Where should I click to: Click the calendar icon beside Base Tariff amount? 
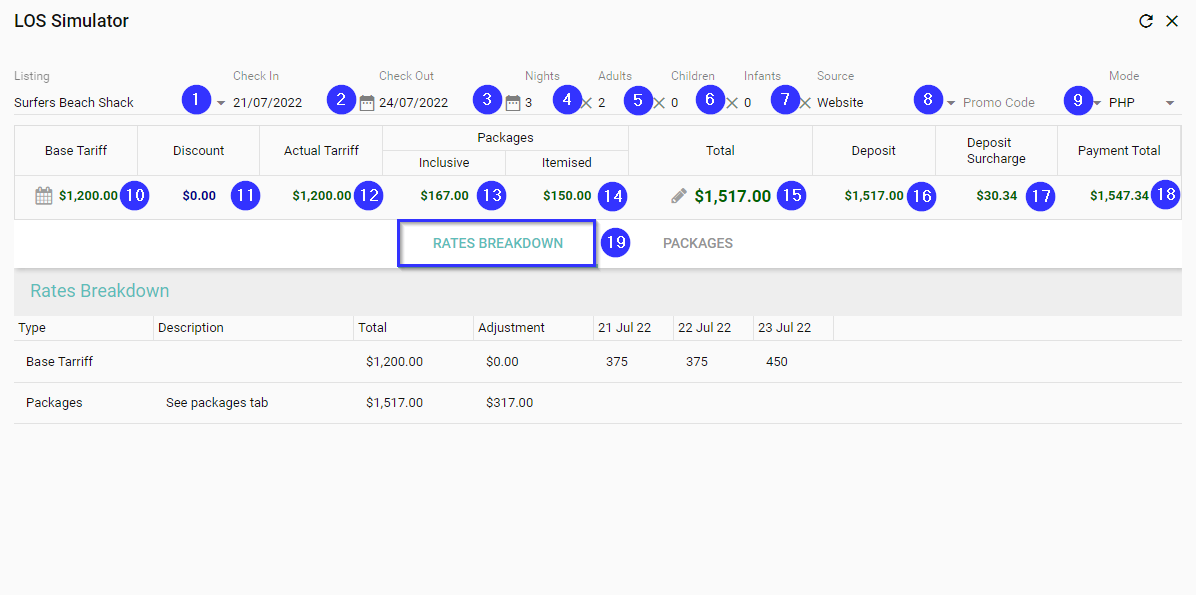43,196
